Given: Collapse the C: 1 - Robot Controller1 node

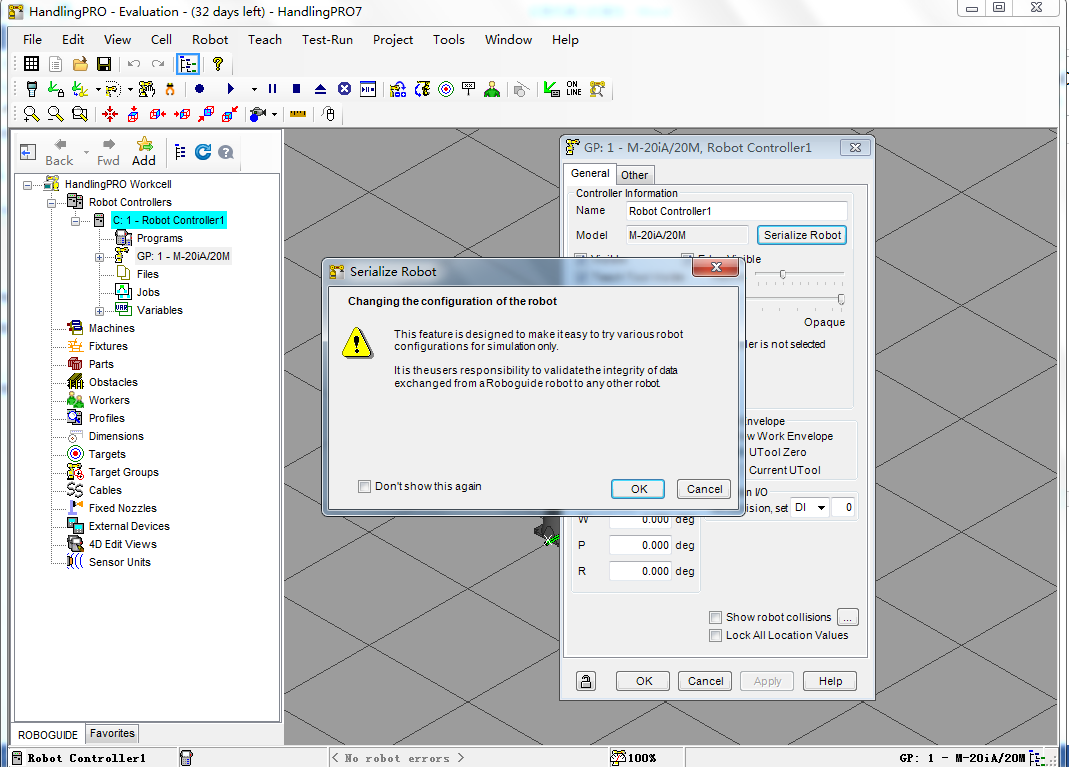Looking at the screenshot, I should [75, 221].
